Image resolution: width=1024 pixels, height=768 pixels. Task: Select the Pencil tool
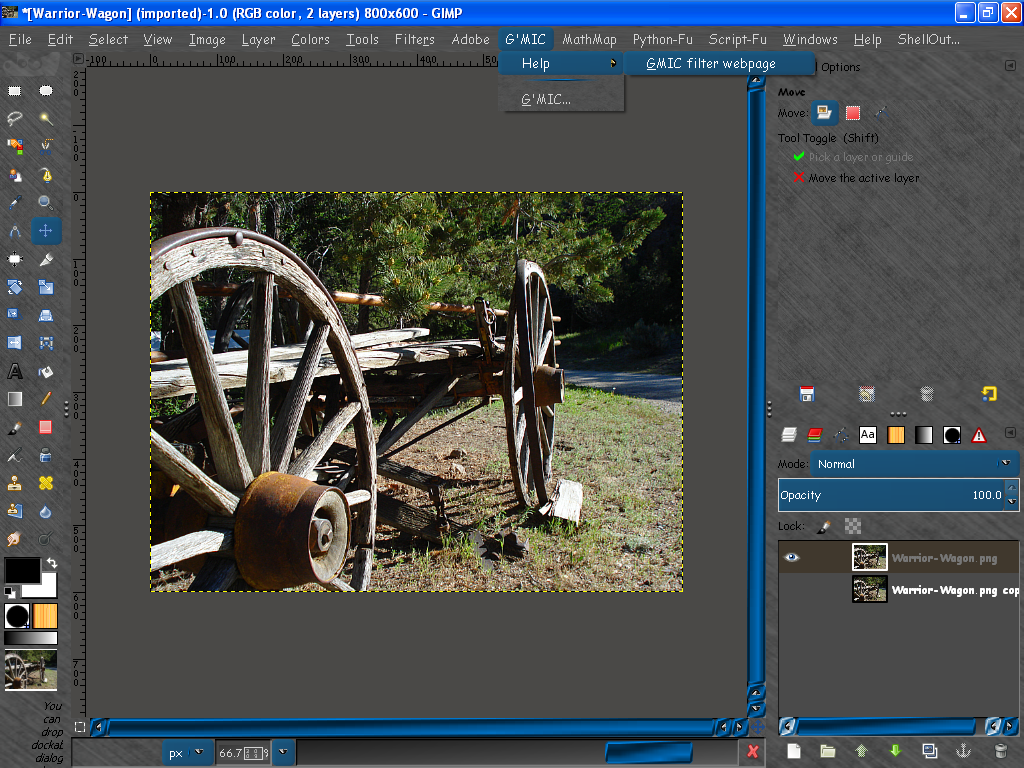[x=46, y=399]
